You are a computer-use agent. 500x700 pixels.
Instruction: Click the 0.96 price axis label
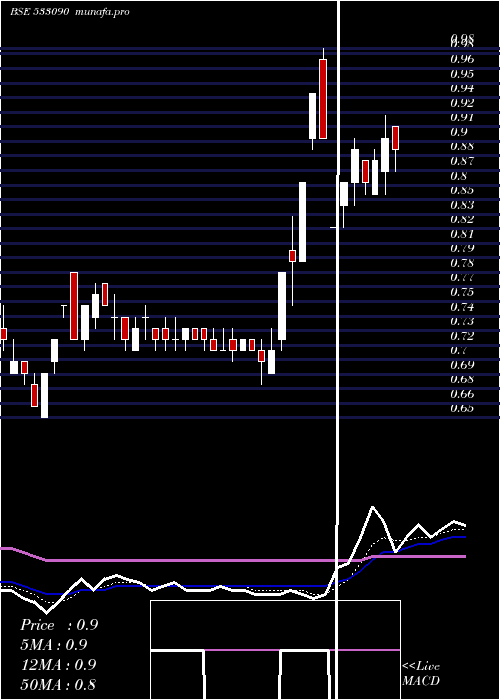462,58
